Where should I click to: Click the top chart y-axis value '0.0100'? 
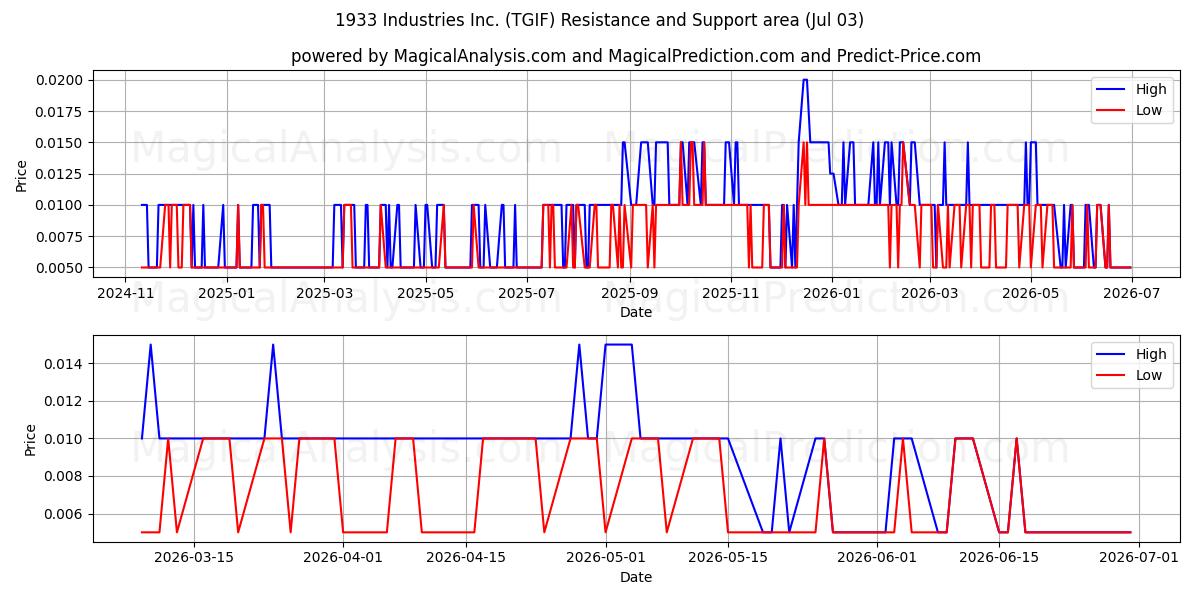pos(62,205)
